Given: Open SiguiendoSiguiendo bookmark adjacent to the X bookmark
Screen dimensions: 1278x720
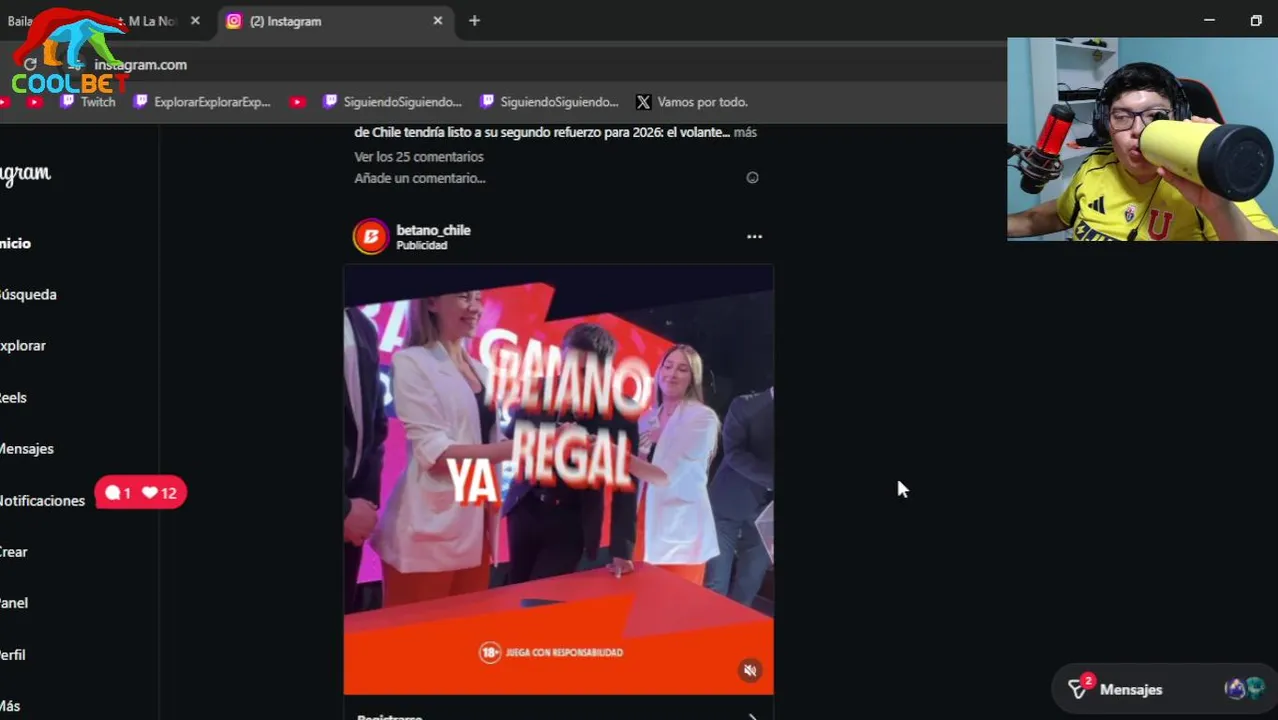Looking at the screenshot, I should [549, 101].
